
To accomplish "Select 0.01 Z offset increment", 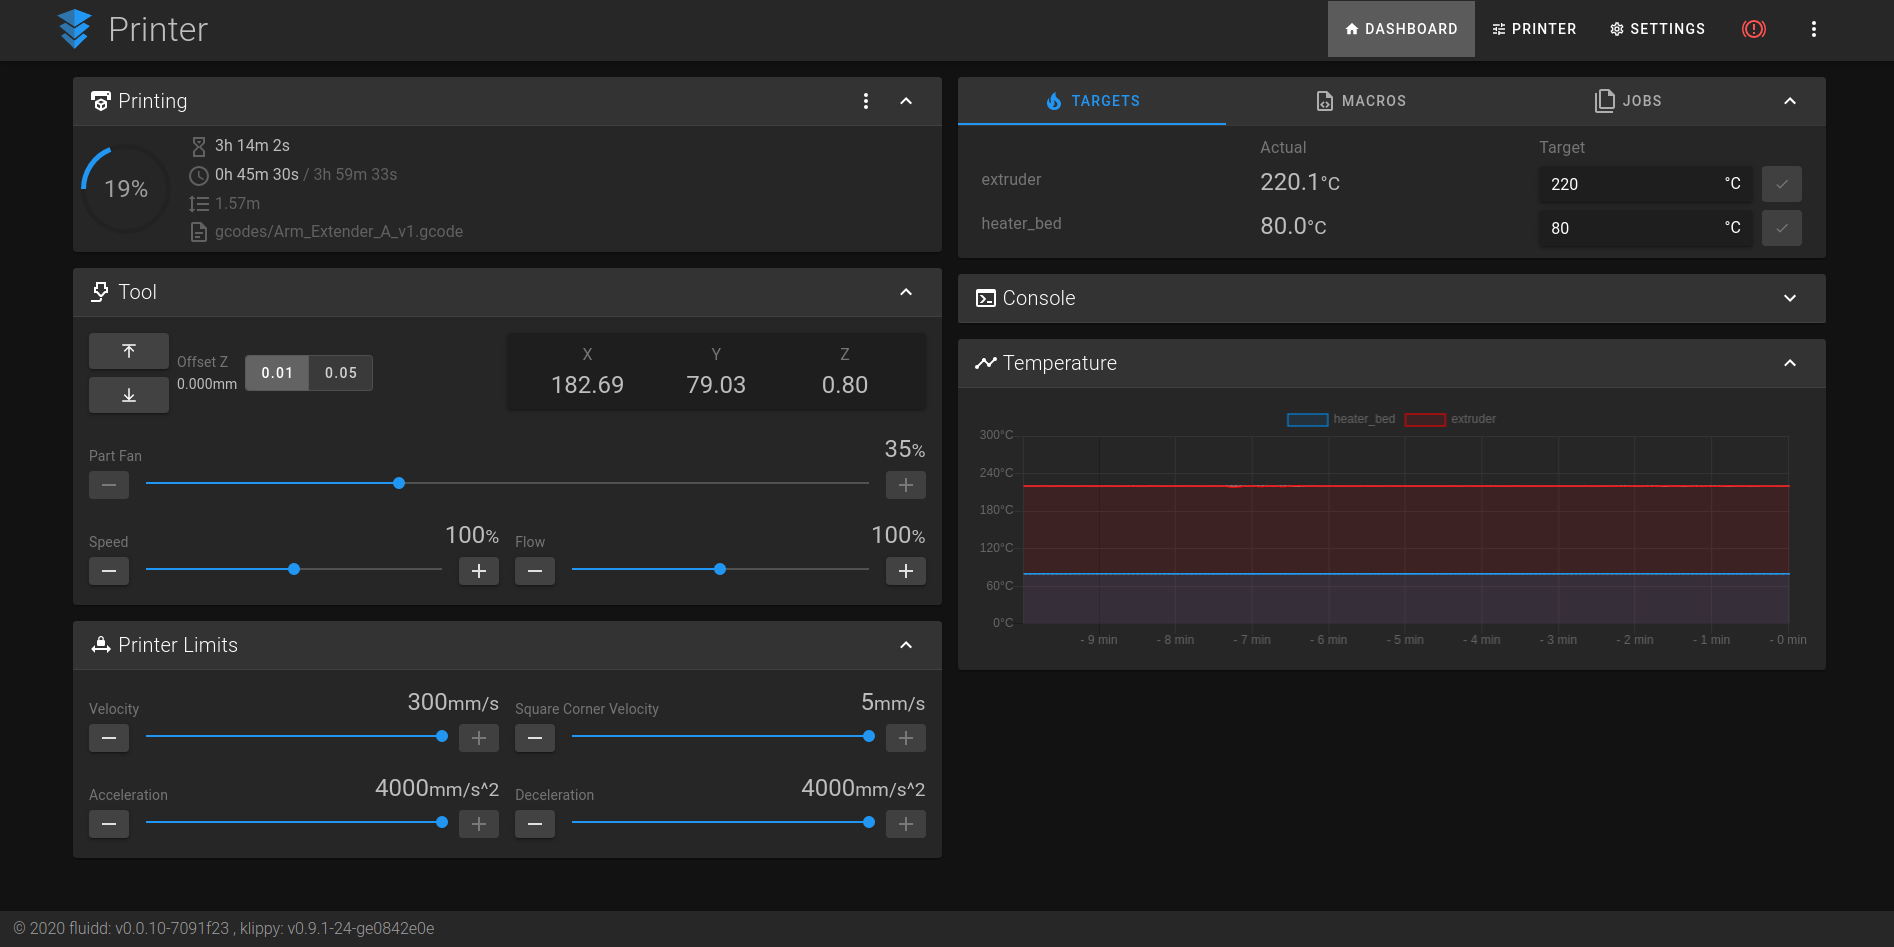I will 277,373.
